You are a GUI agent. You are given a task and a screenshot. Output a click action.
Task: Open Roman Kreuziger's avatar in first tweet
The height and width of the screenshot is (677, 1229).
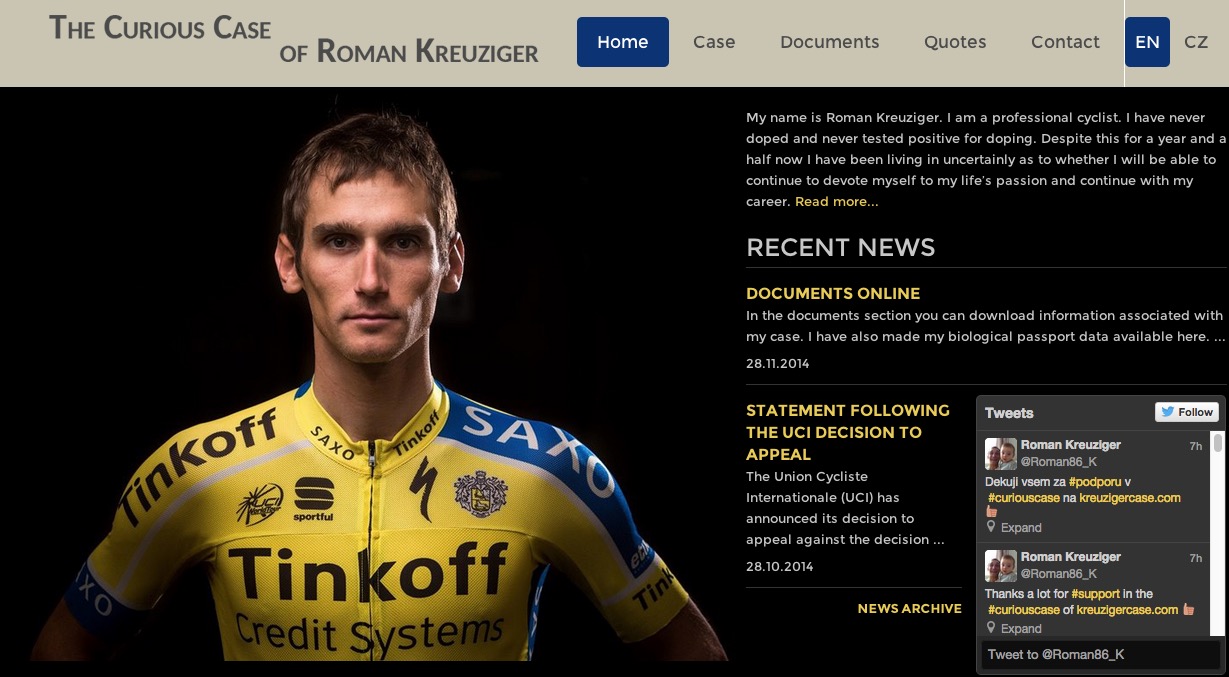coord(1000,454)
